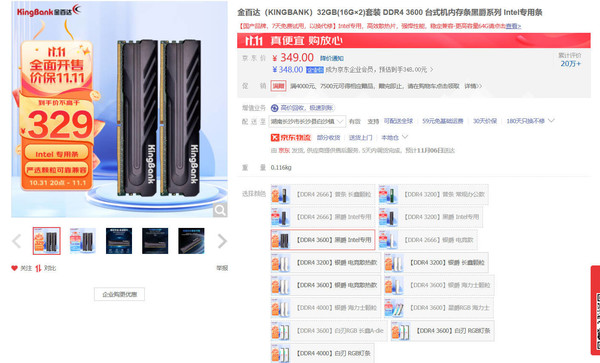Select option 【DDR4 3200】普条 常规办公款
Image resolution: width=600 pixels, height=363 pixels.
click(433, 194)
